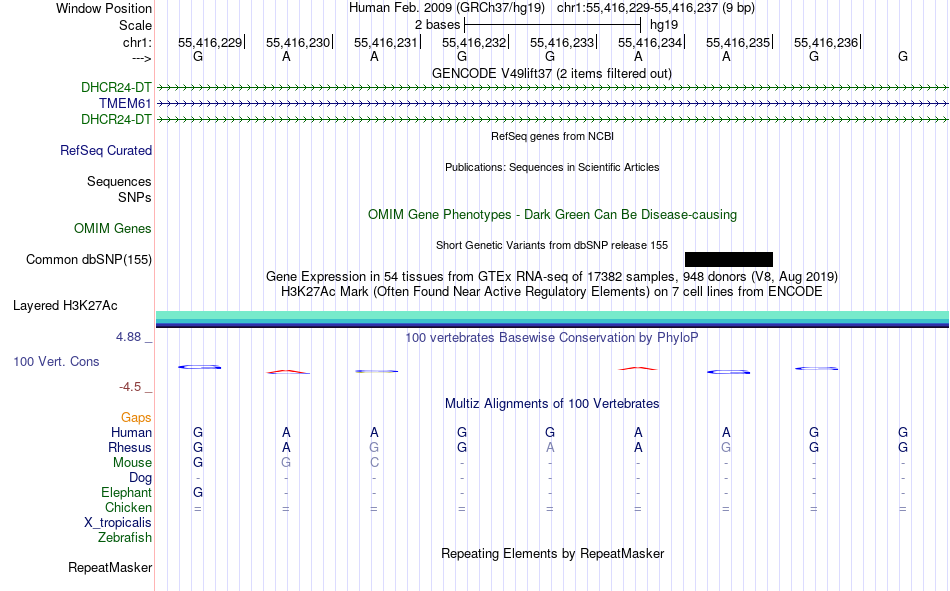The width and height of the screenshot is (950, 591).
Task: Click 'Basewise Conservation by PhyloP' title
Action: click(552, 338)
